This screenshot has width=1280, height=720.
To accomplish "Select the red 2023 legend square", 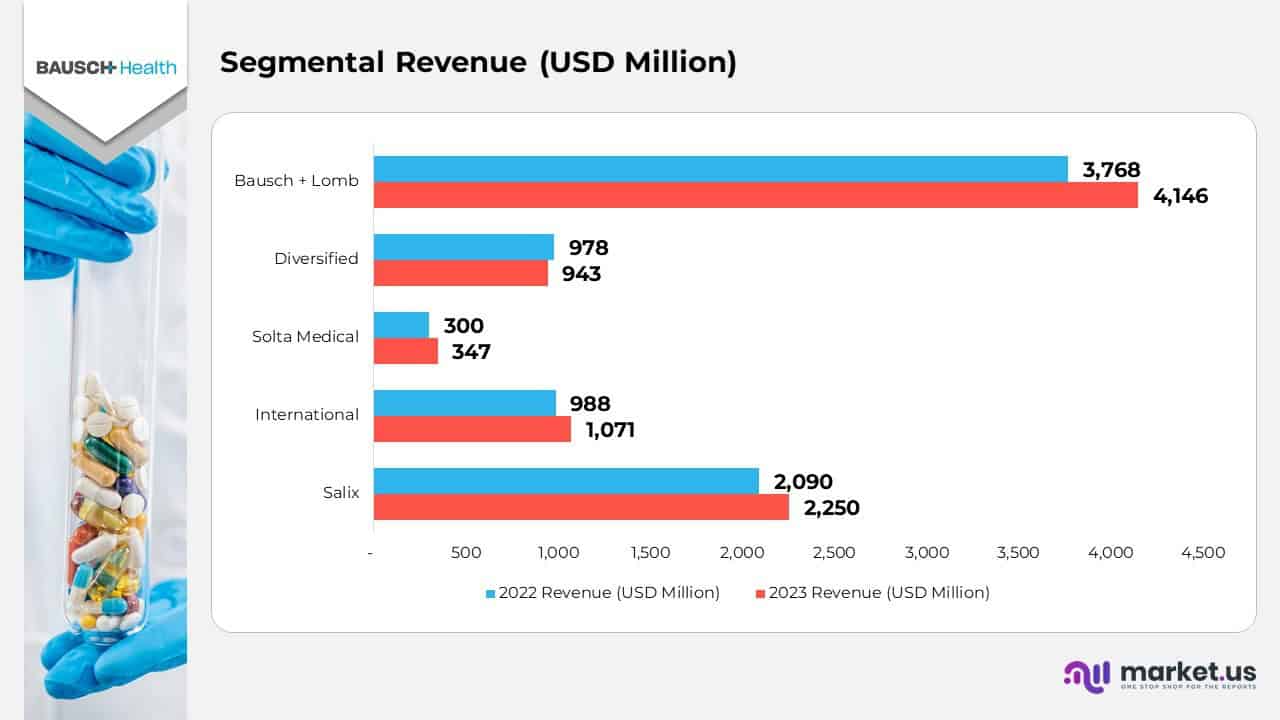I will click(760, 593).
